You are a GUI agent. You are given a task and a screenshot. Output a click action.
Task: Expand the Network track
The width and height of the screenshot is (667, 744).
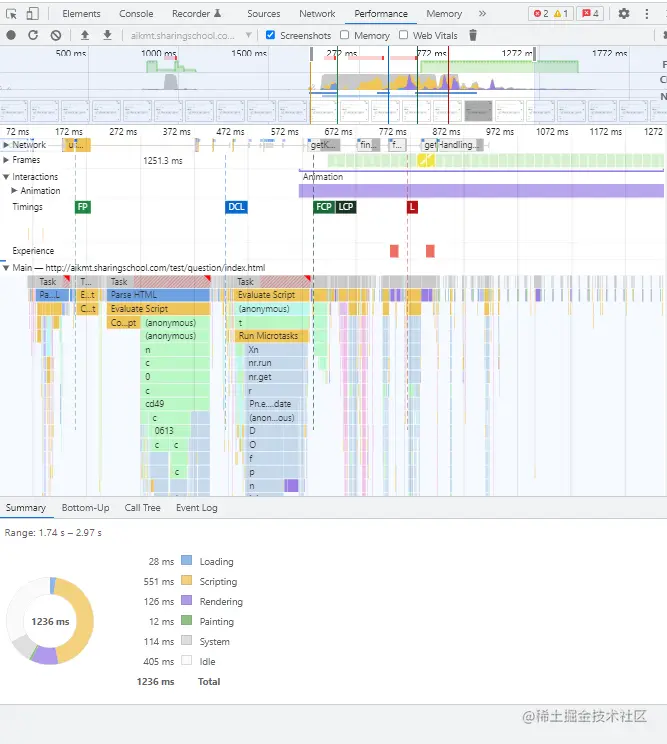[x=6, y=145]
